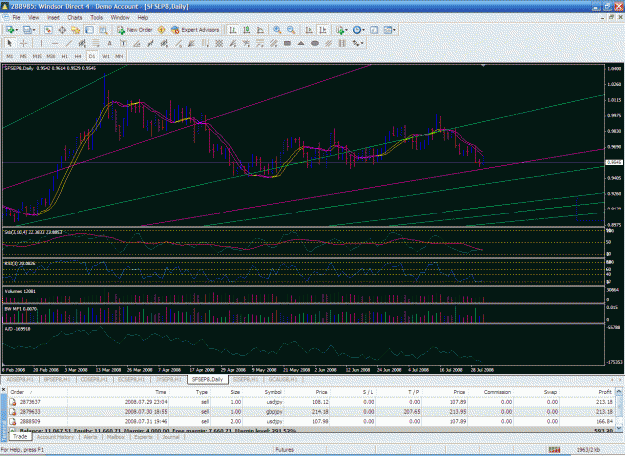
Task: Close the Terminal panel with X
Action: click(4, 389)
